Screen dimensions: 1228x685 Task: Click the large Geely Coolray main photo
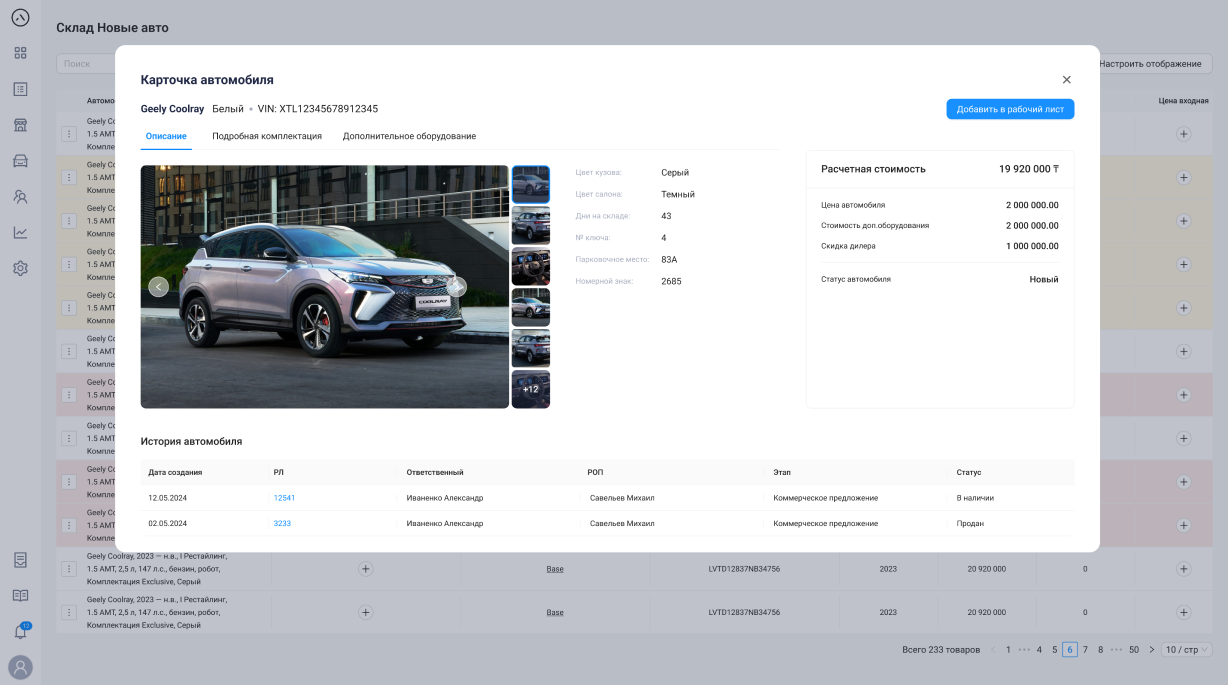pos(324,287)
